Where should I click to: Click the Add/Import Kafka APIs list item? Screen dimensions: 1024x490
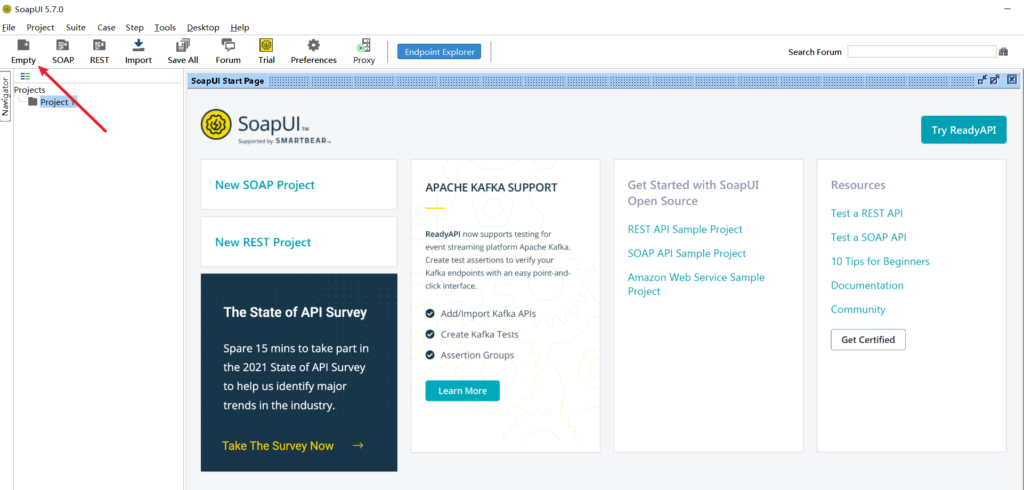tap(488, 314)
